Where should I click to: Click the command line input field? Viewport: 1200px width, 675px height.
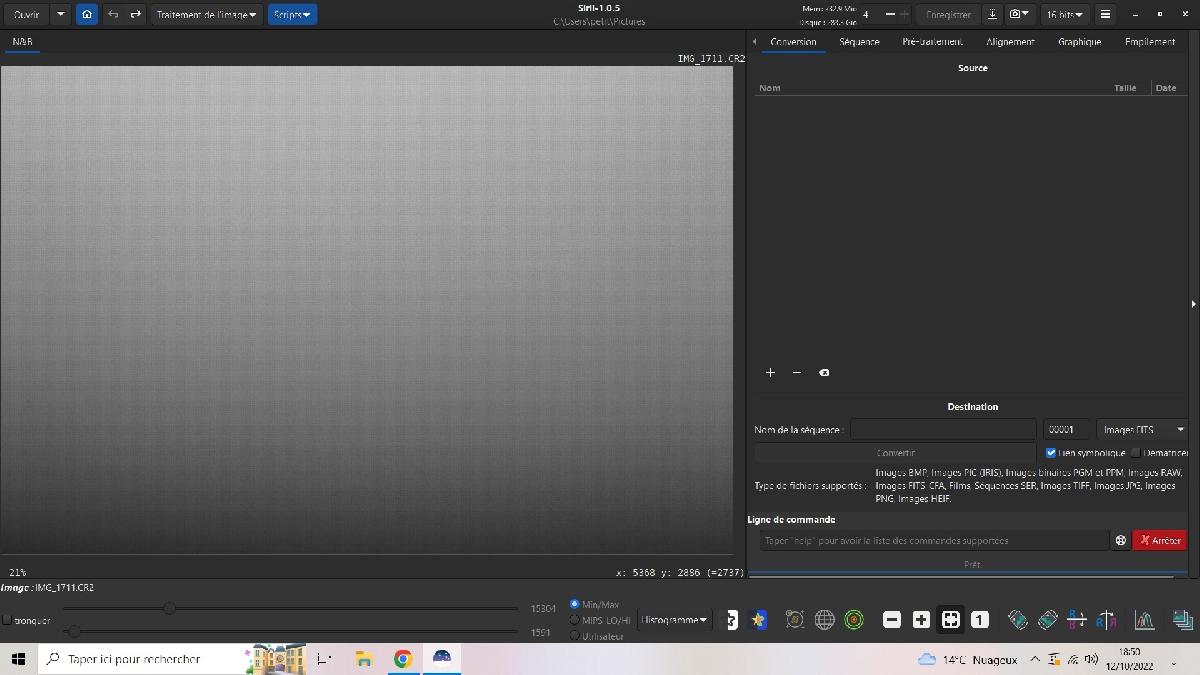[x=934, y=540]
